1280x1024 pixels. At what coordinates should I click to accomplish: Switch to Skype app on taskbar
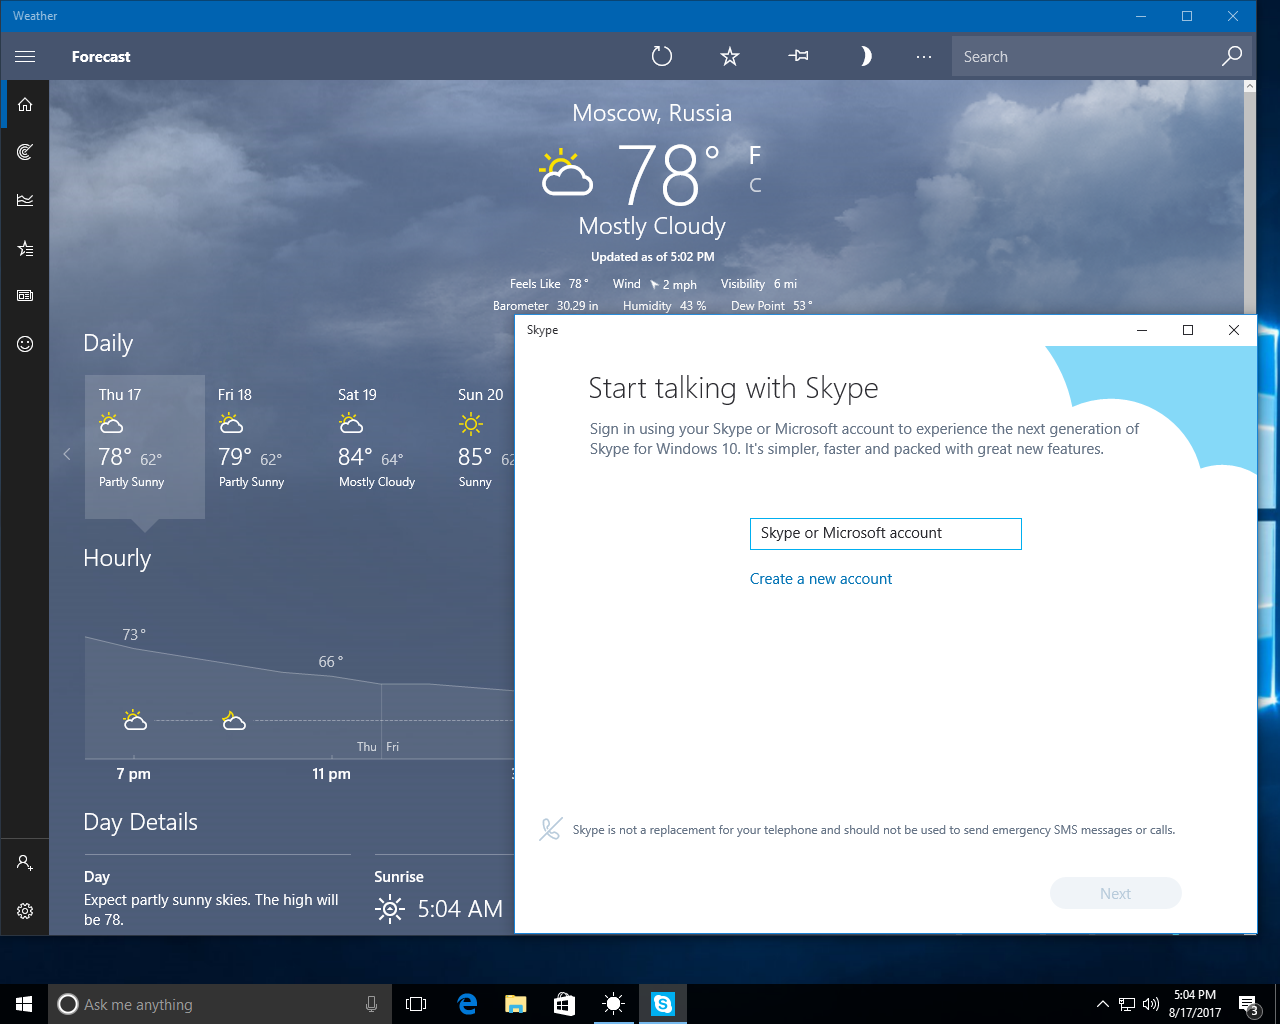coord(663,1004)
